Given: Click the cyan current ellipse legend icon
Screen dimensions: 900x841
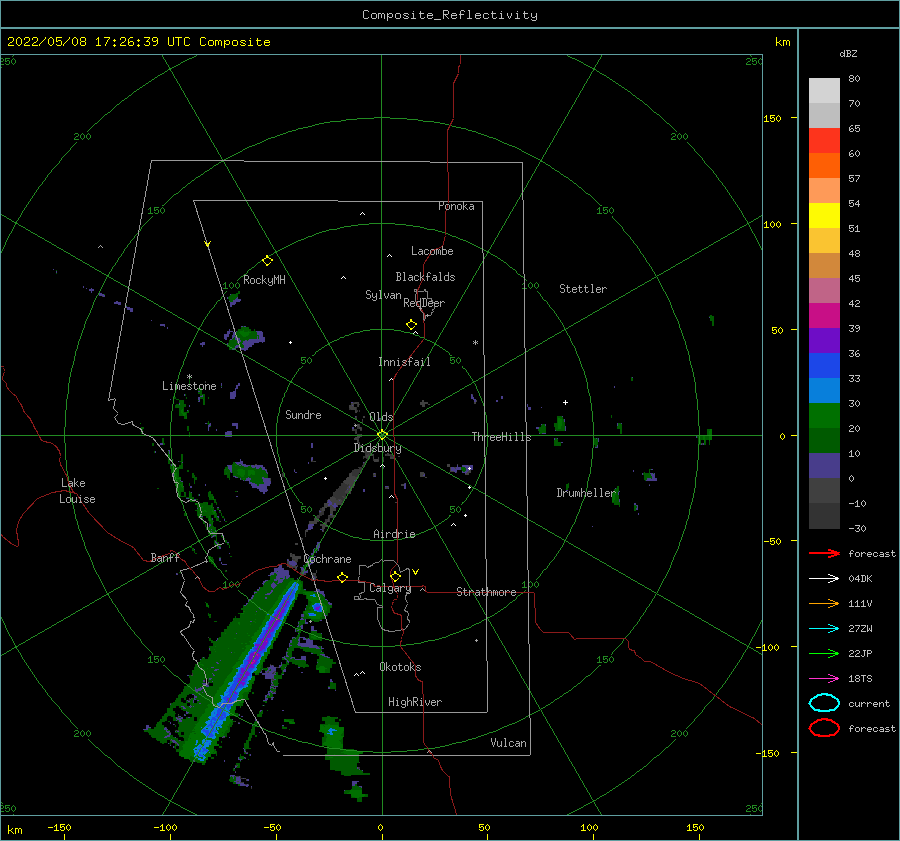Looking at the screenshot, I should tap(824, 703).
